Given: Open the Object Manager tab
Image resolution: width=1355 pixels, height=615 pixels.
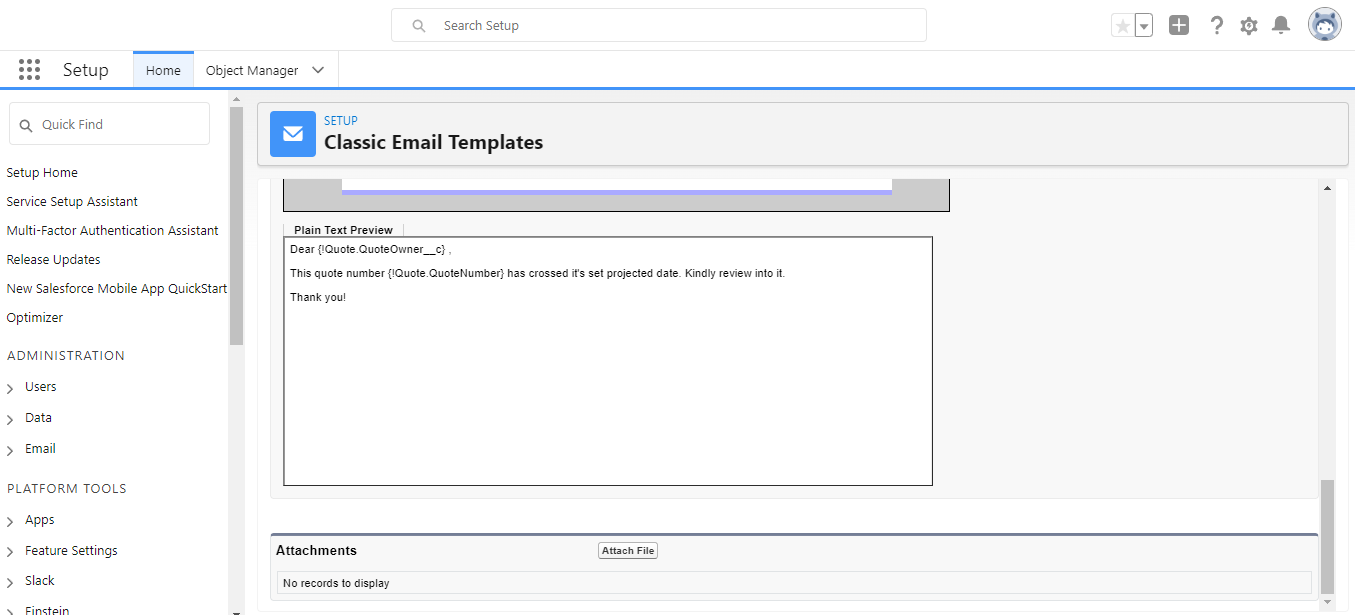Looking at the screenshot, I should tap(252, 70).
